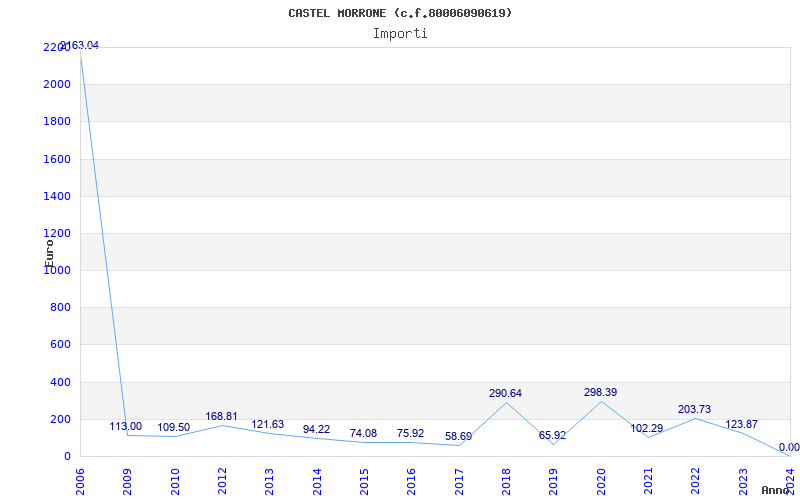The image size is (800, 500).
Task: Click the 1600 y-axis tick label
Action: pos(56,159)
